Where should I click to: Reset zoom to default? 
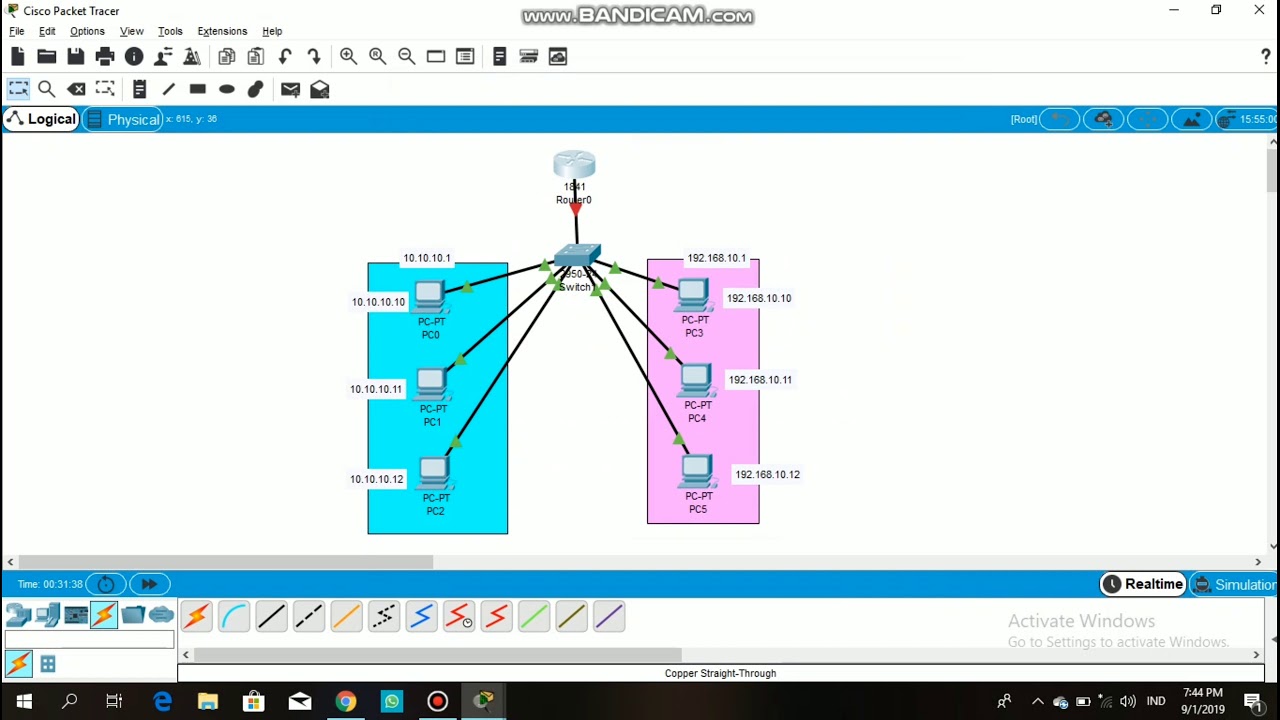click(377, 57)
